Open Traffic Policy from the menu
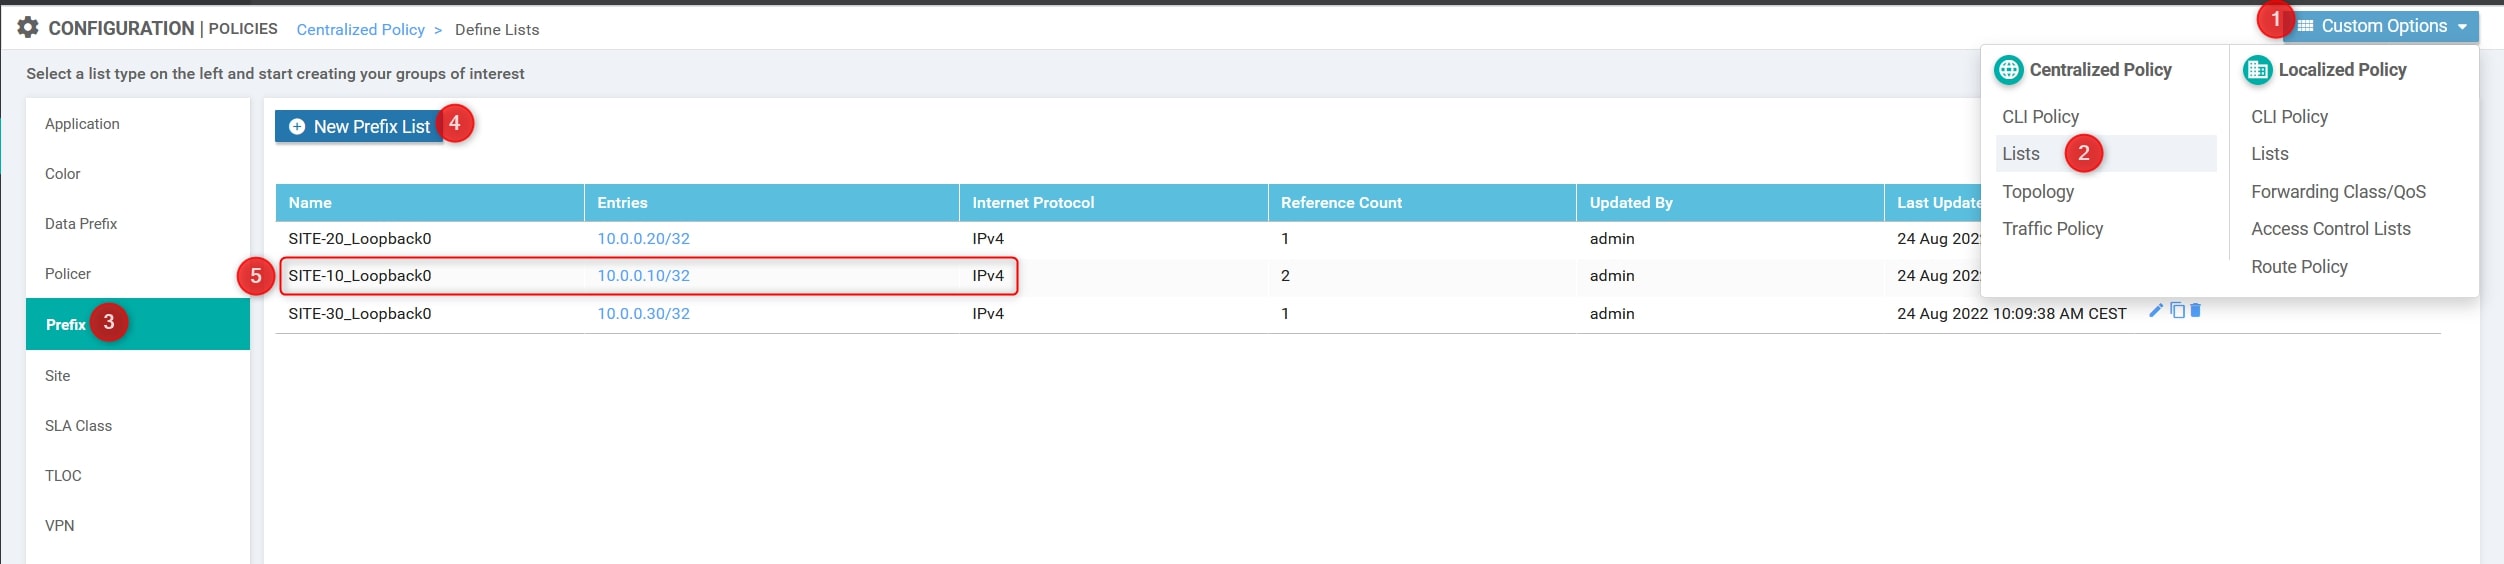 pyautogui.click(x=2052, y=229)
